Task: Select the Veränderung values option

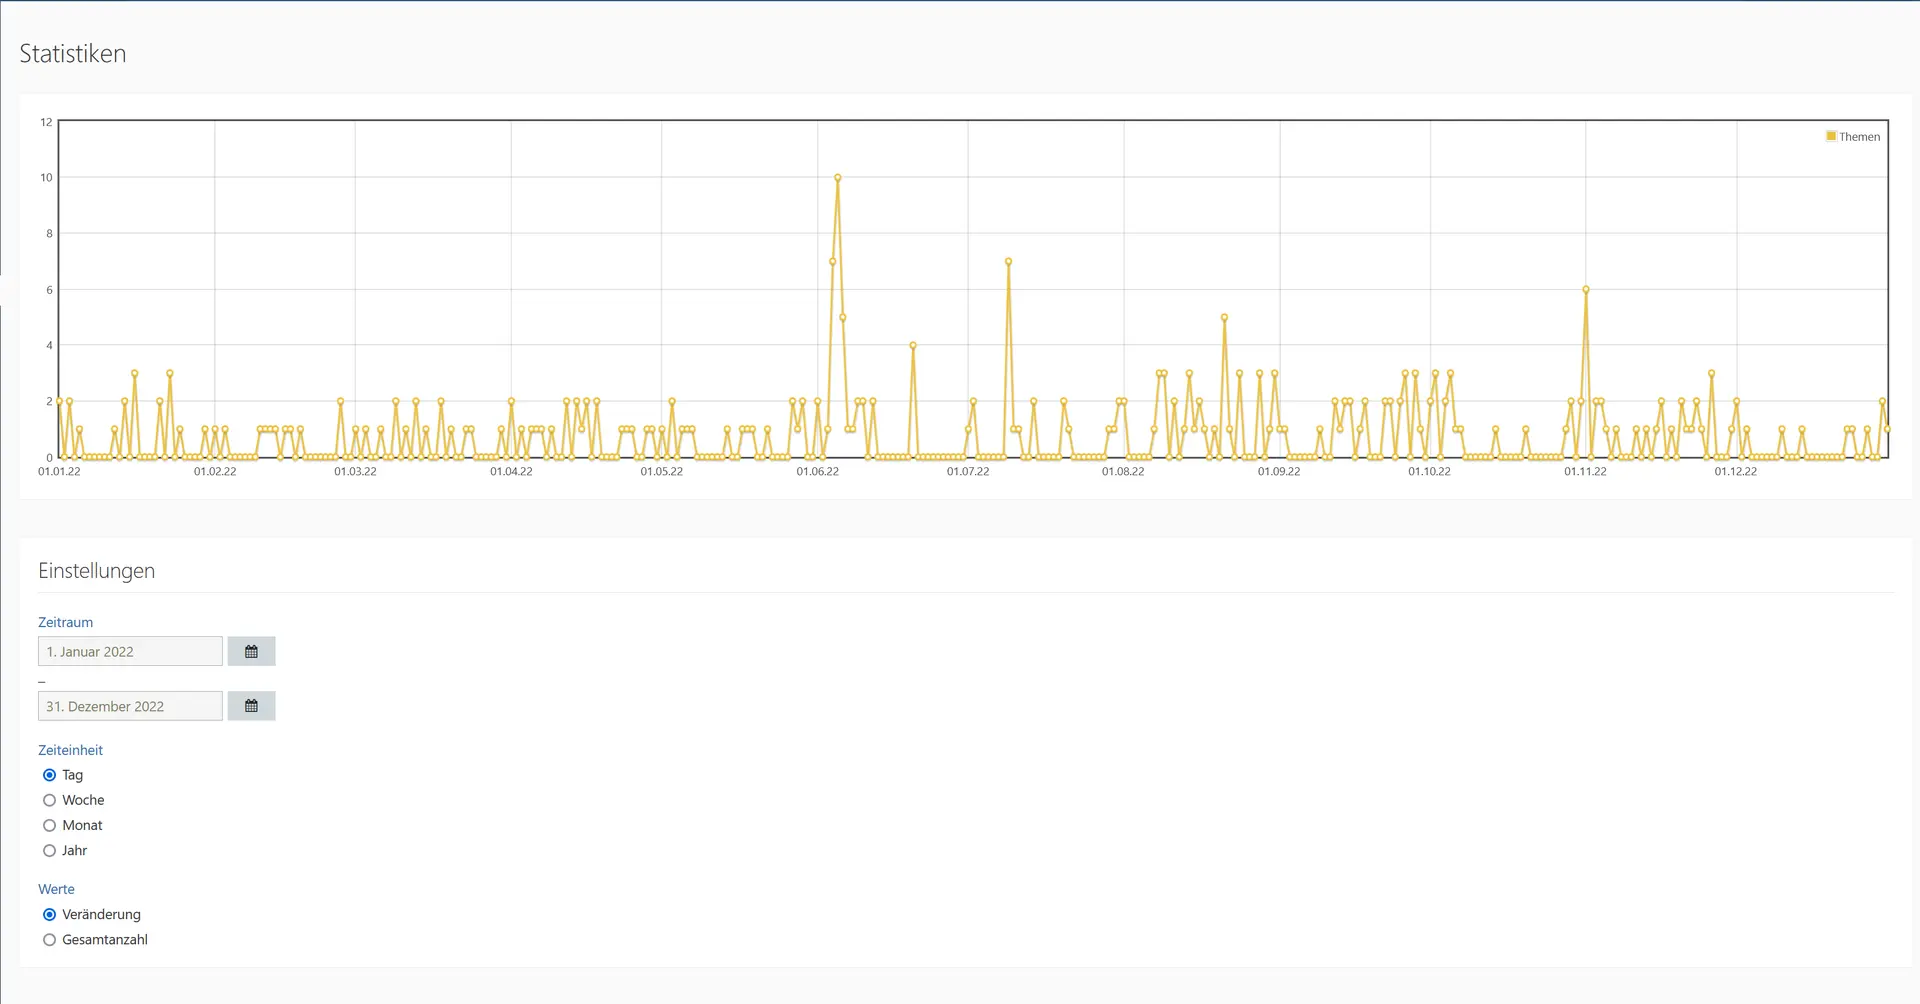Action: (49, 914)
